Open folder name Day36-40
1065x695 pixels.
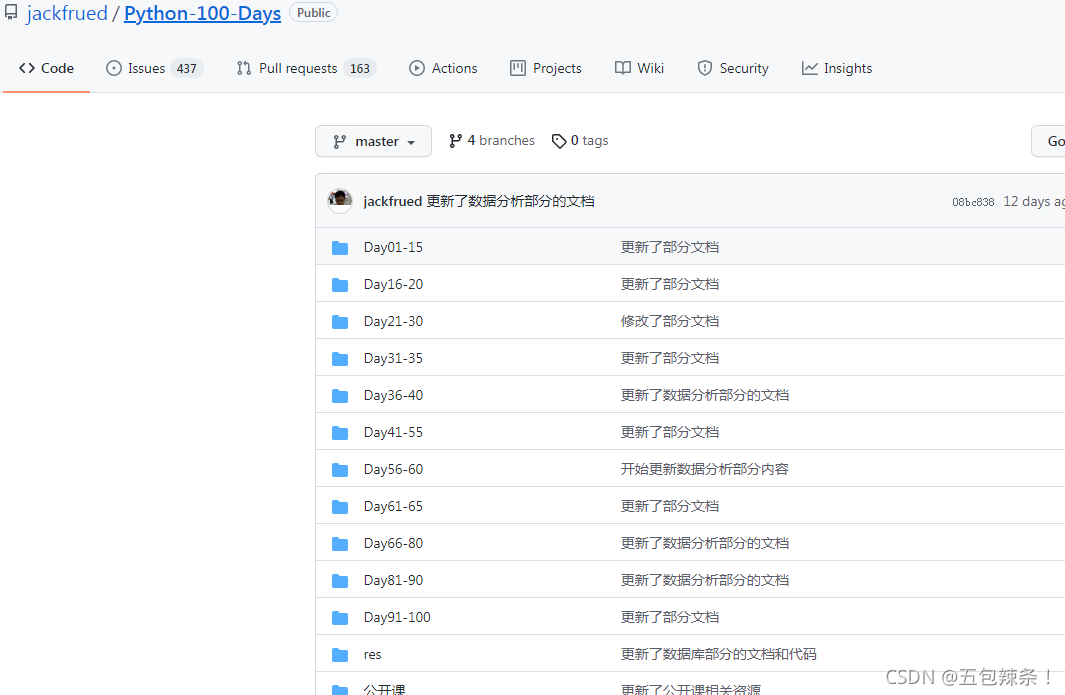coord(393,395)
